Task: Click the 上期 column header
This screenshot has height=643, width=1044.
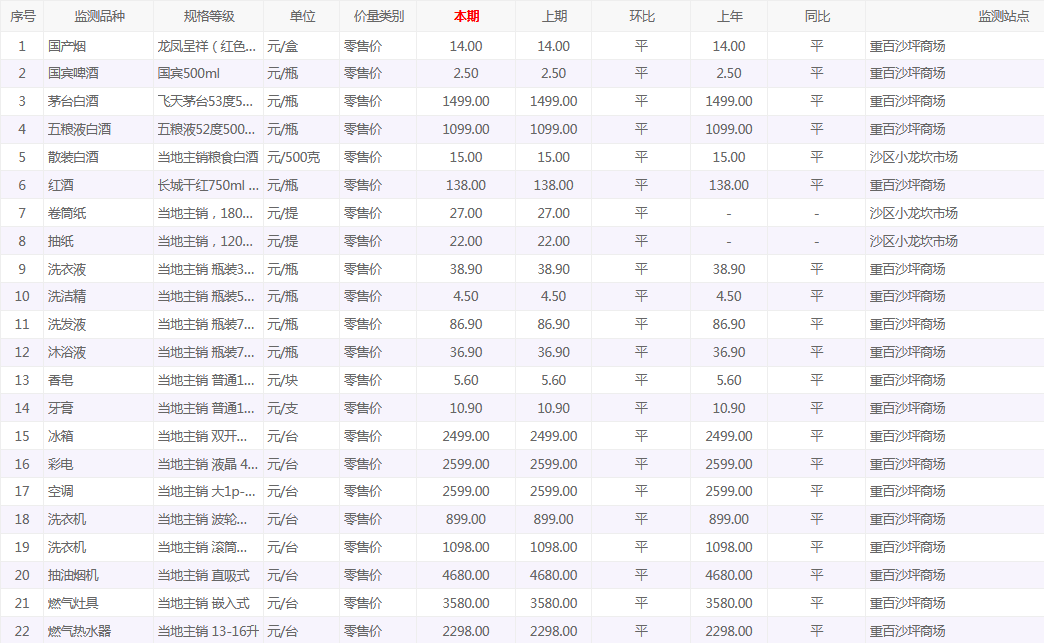Action: click(554, 16)
